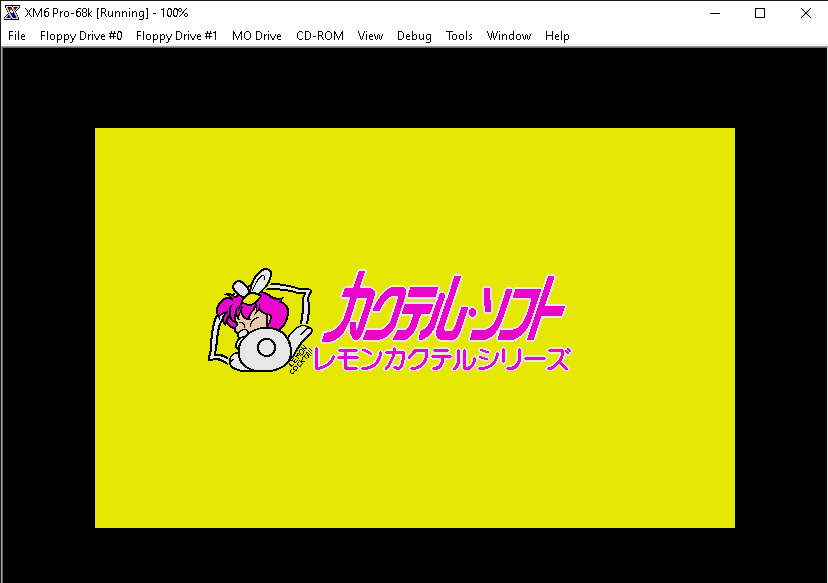Image resolution: width=828 pixels, height=583 pixels.
Task: Click the レモンカクテルシリーズ subtitle text
Action: click(443, 359)
